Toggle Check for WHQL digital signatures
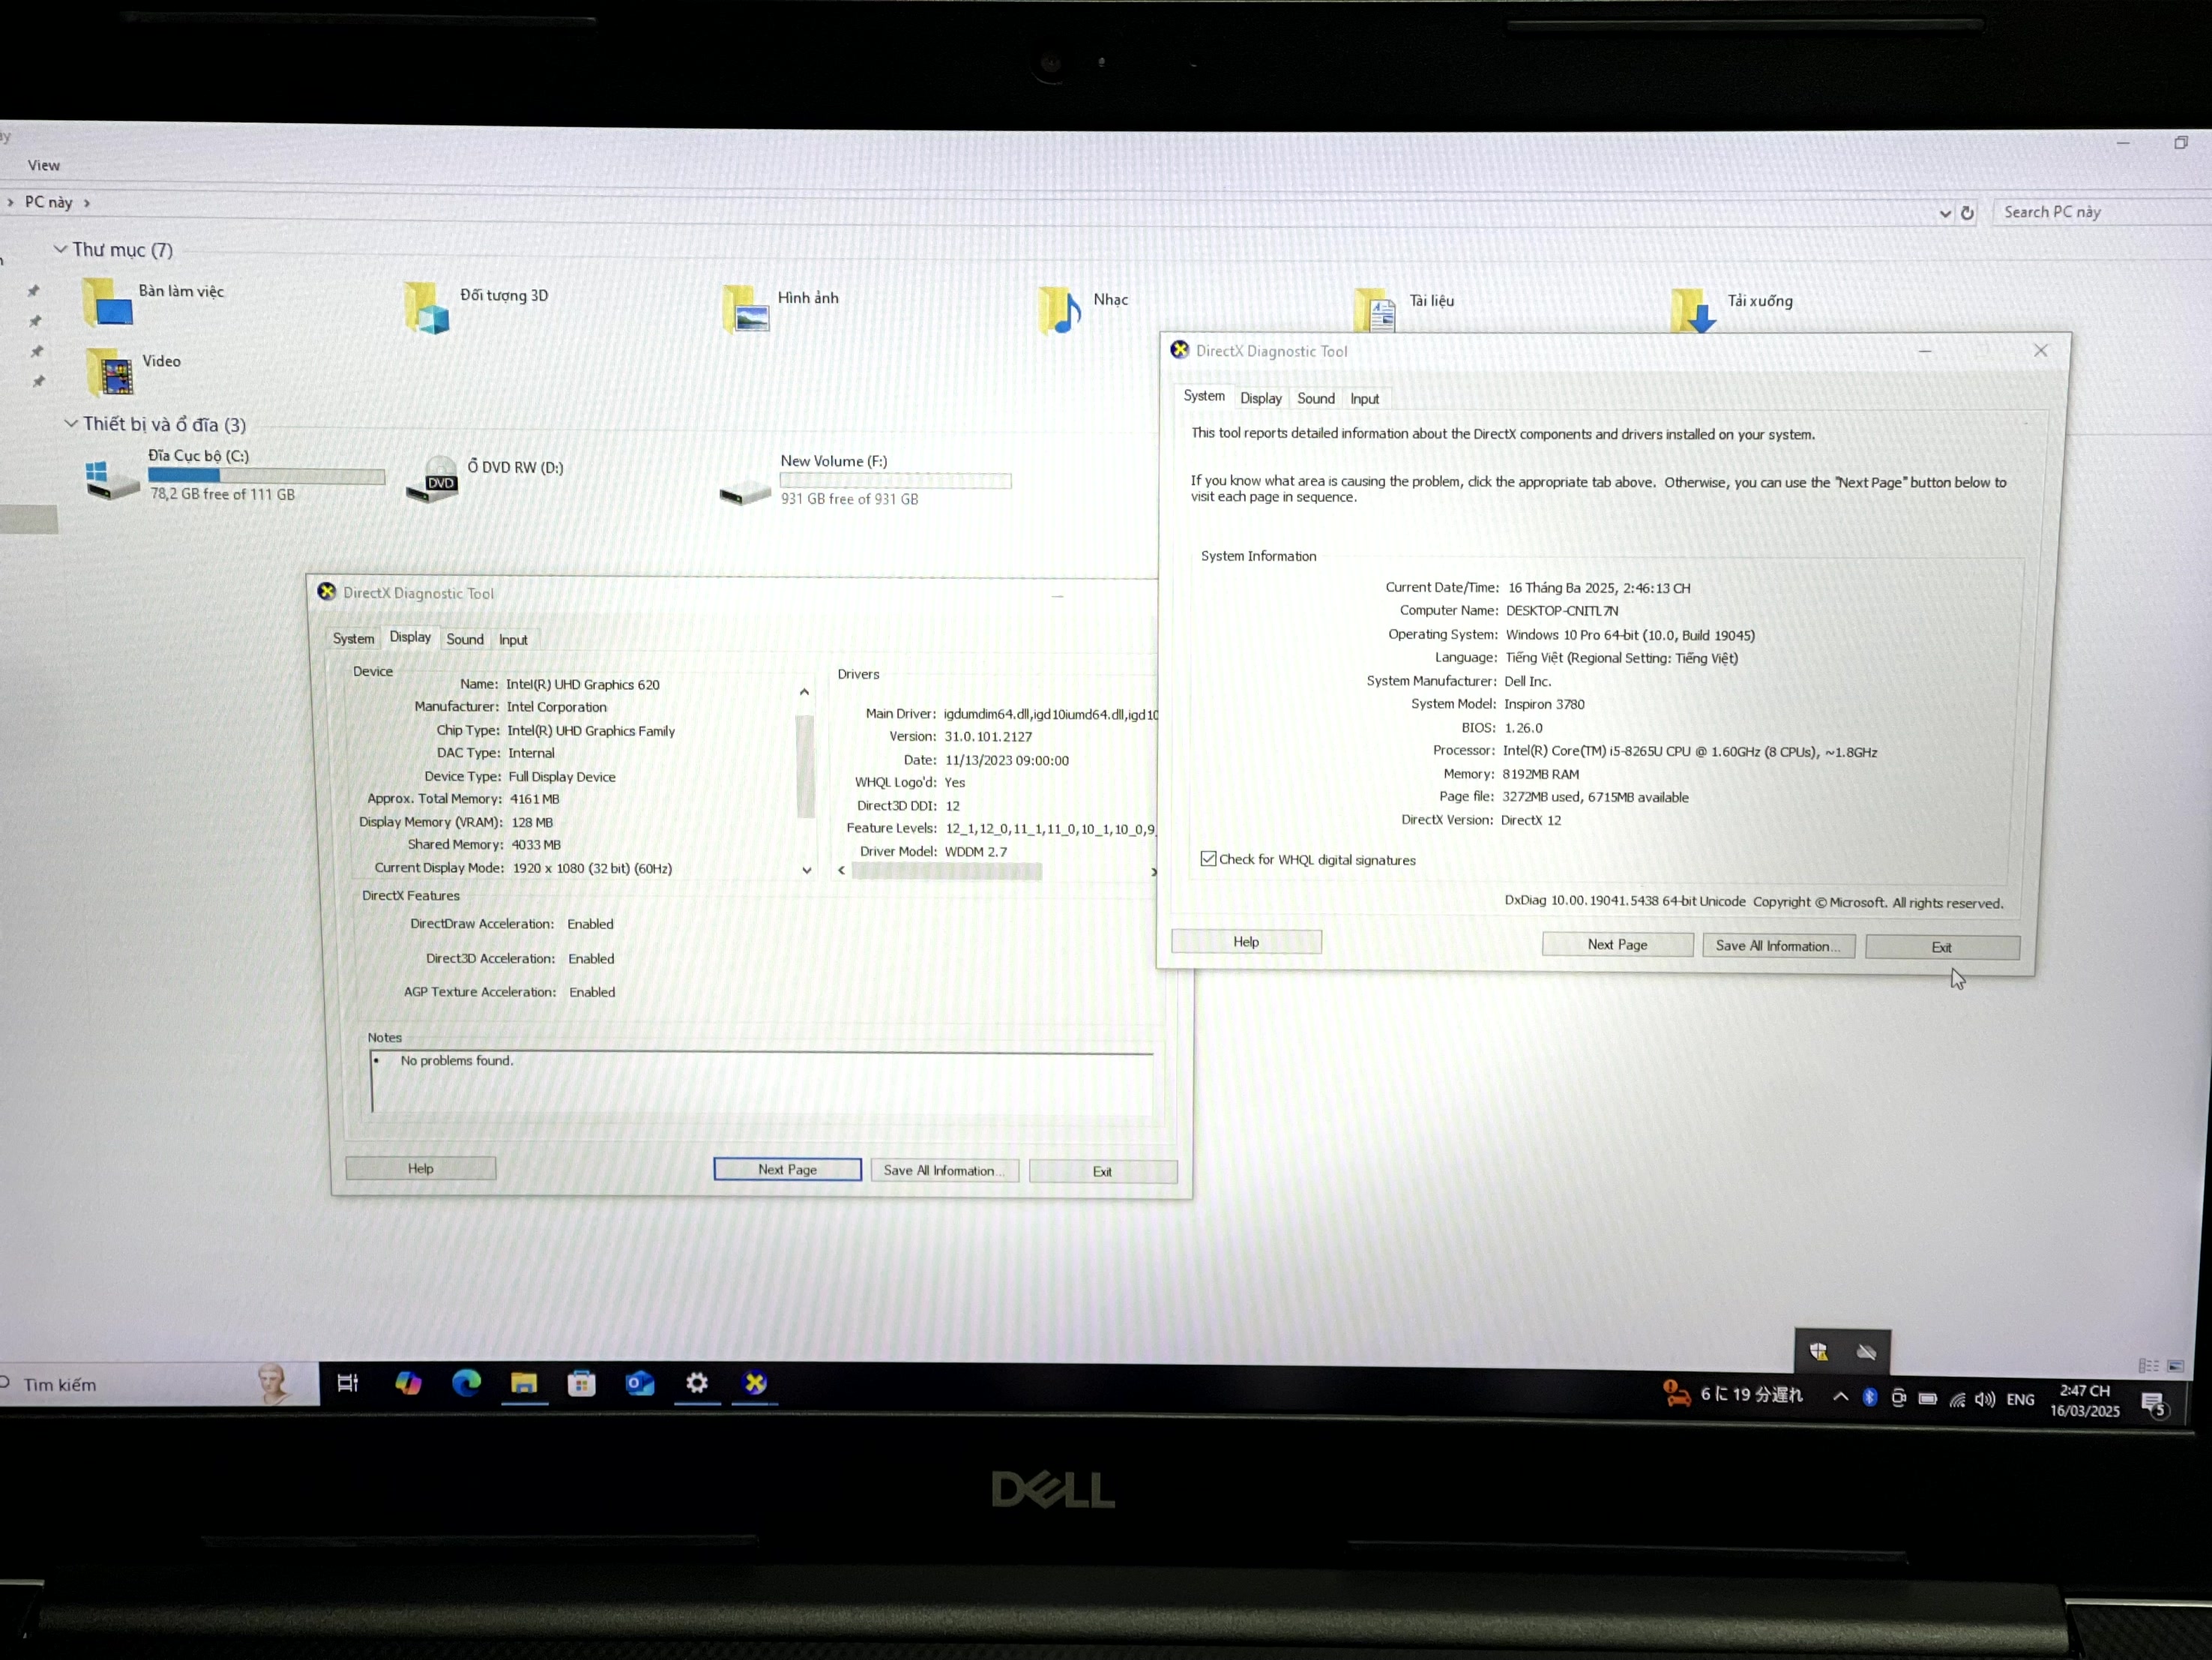The width and height of the screenshot is (2212, 1660). (x=1208, y=859)
